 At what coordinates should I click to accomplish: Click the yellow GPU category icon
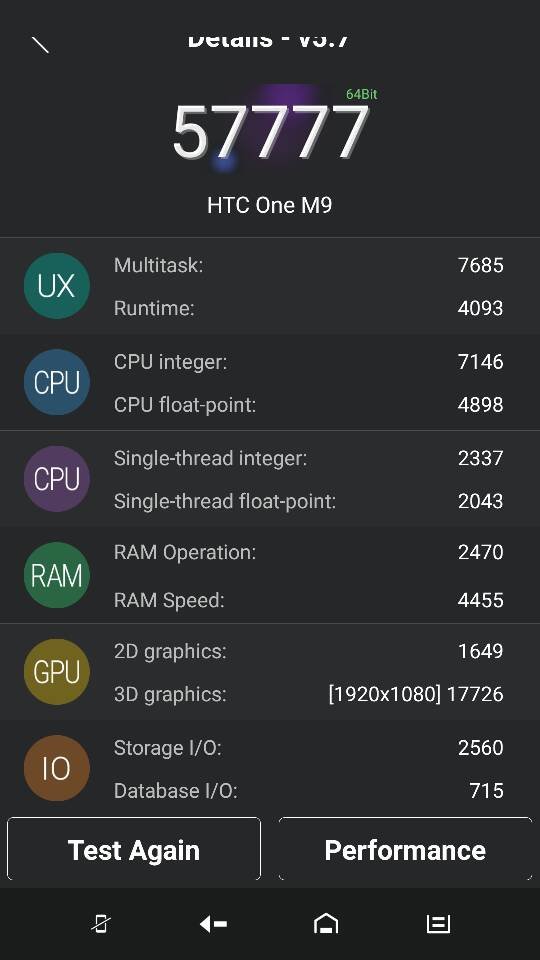[56, 672]
